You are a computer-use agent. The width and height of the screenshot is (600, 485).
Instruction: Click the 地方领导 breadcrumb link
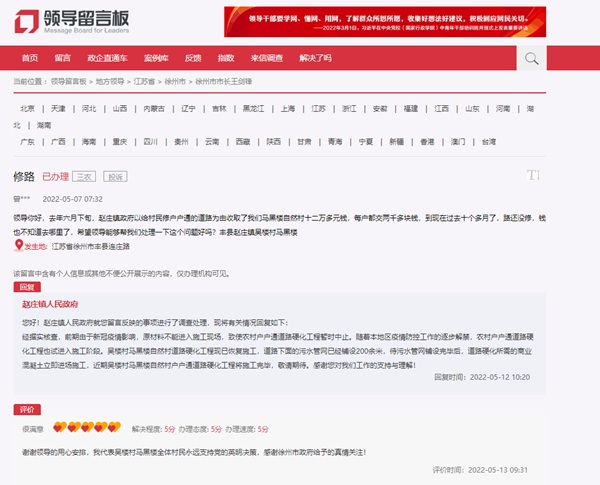(110, 81)
